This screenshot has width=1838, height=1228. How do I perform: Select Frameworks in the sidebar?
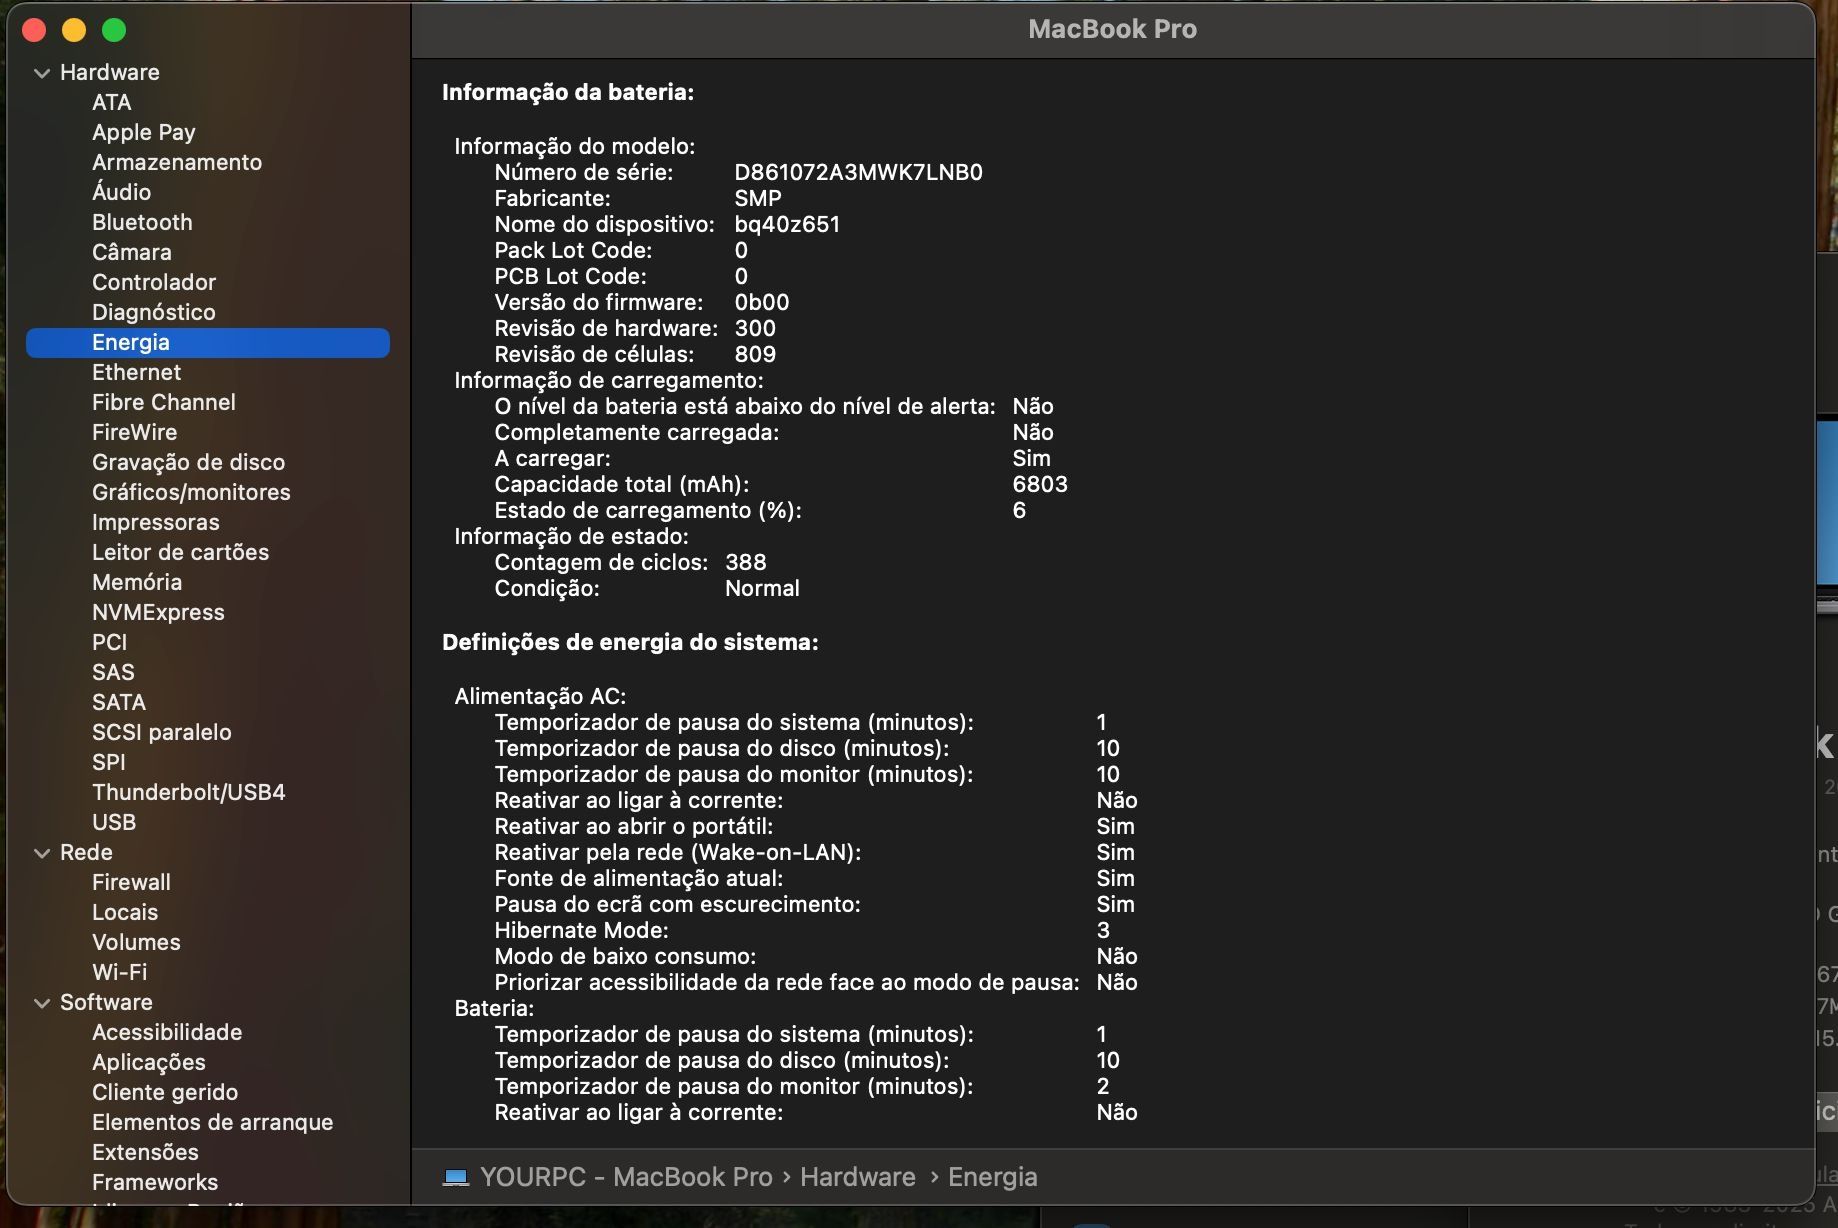(155, 1182)
